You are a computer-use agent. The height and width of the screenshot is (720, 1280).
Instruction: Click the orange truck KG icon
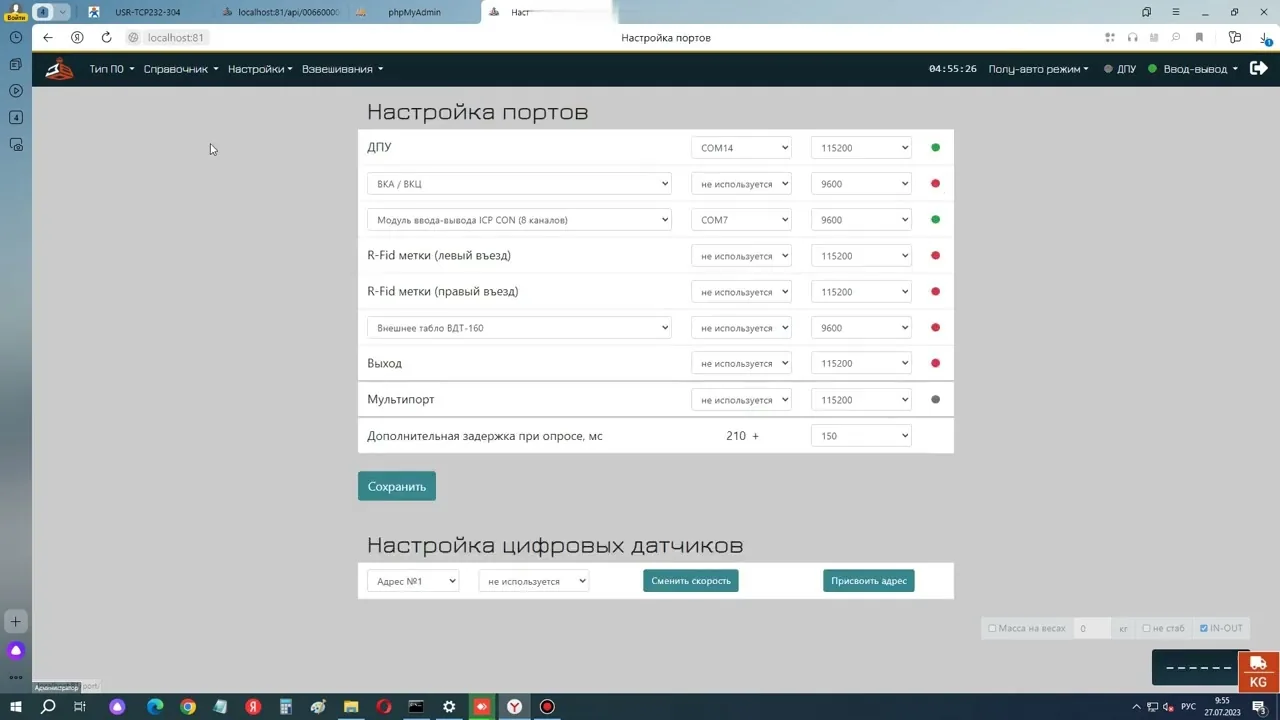pos(1258,672)
